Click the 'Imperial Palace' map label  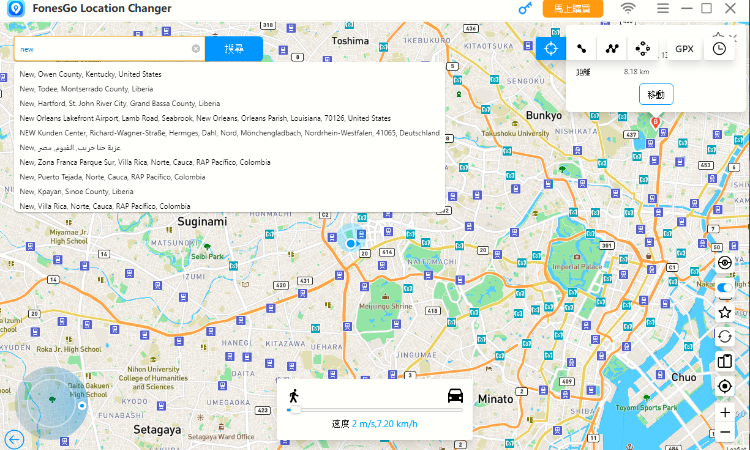coord(577,266)
